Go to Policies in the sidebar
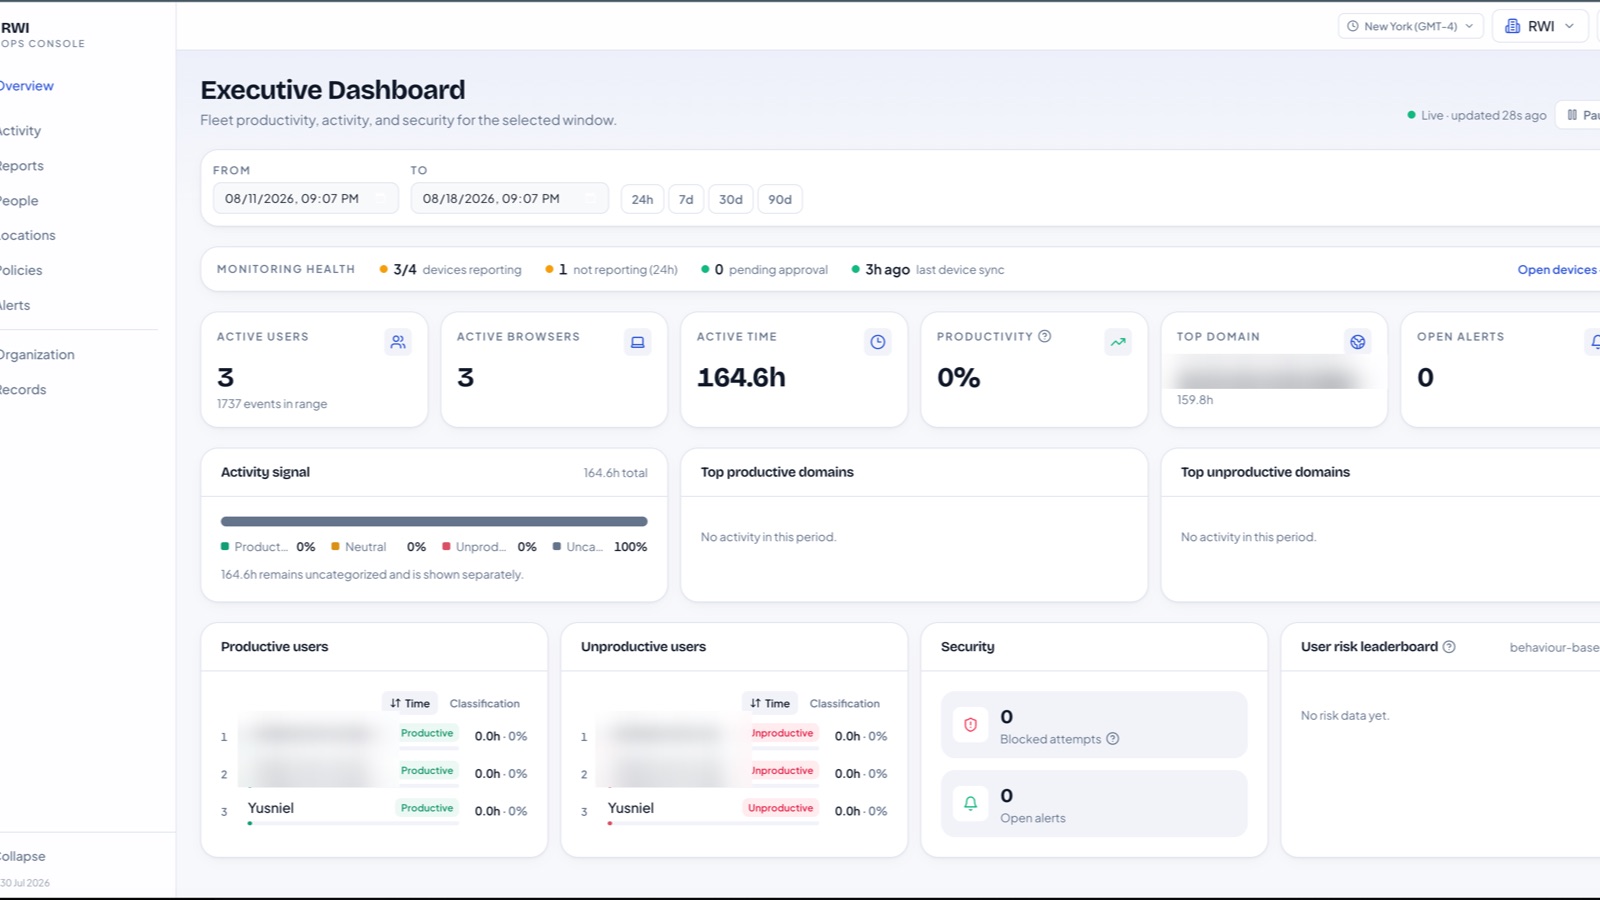 [x=21, y=270]
